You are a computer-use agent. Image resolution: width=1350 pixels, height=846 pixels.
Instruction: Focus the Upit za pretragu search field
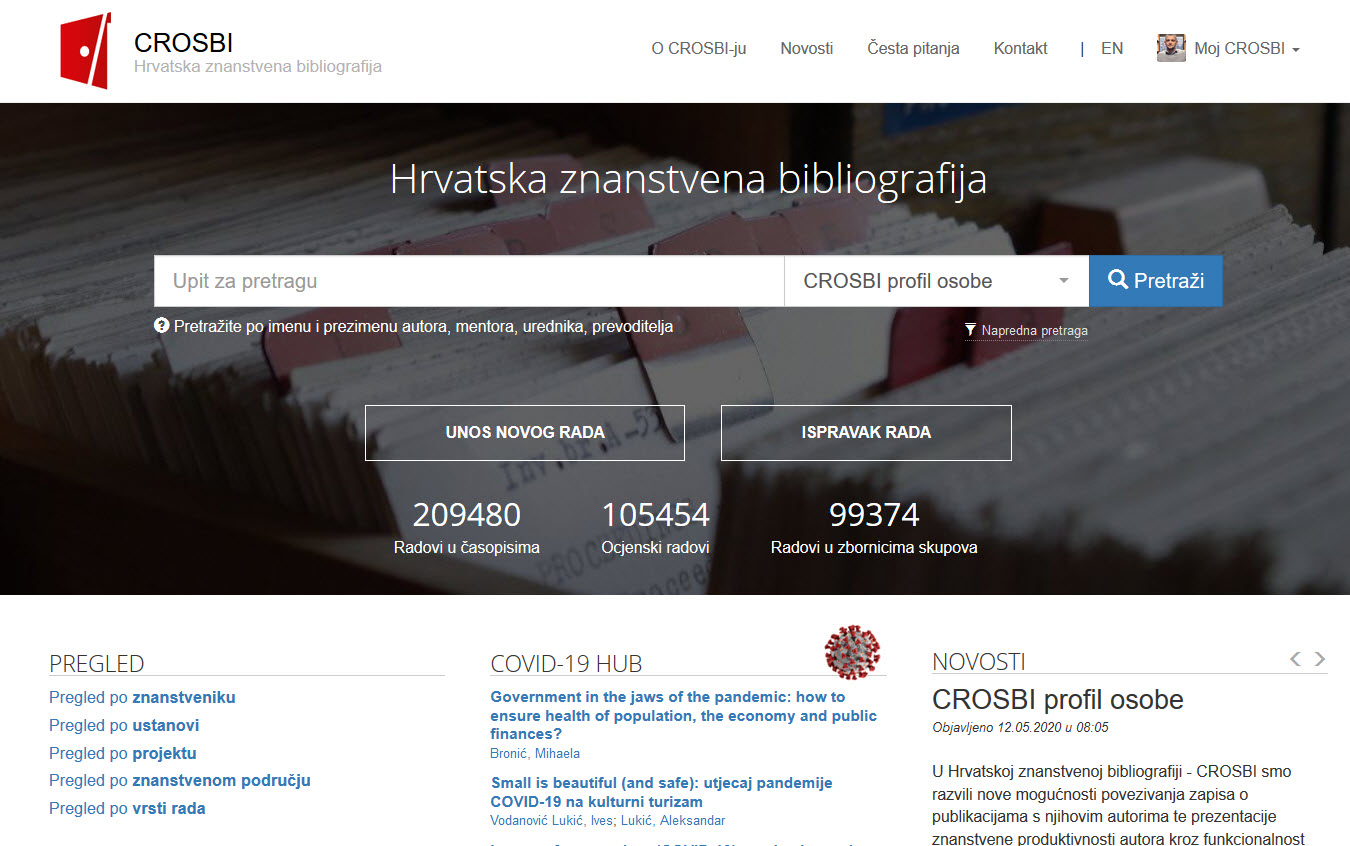468,281
